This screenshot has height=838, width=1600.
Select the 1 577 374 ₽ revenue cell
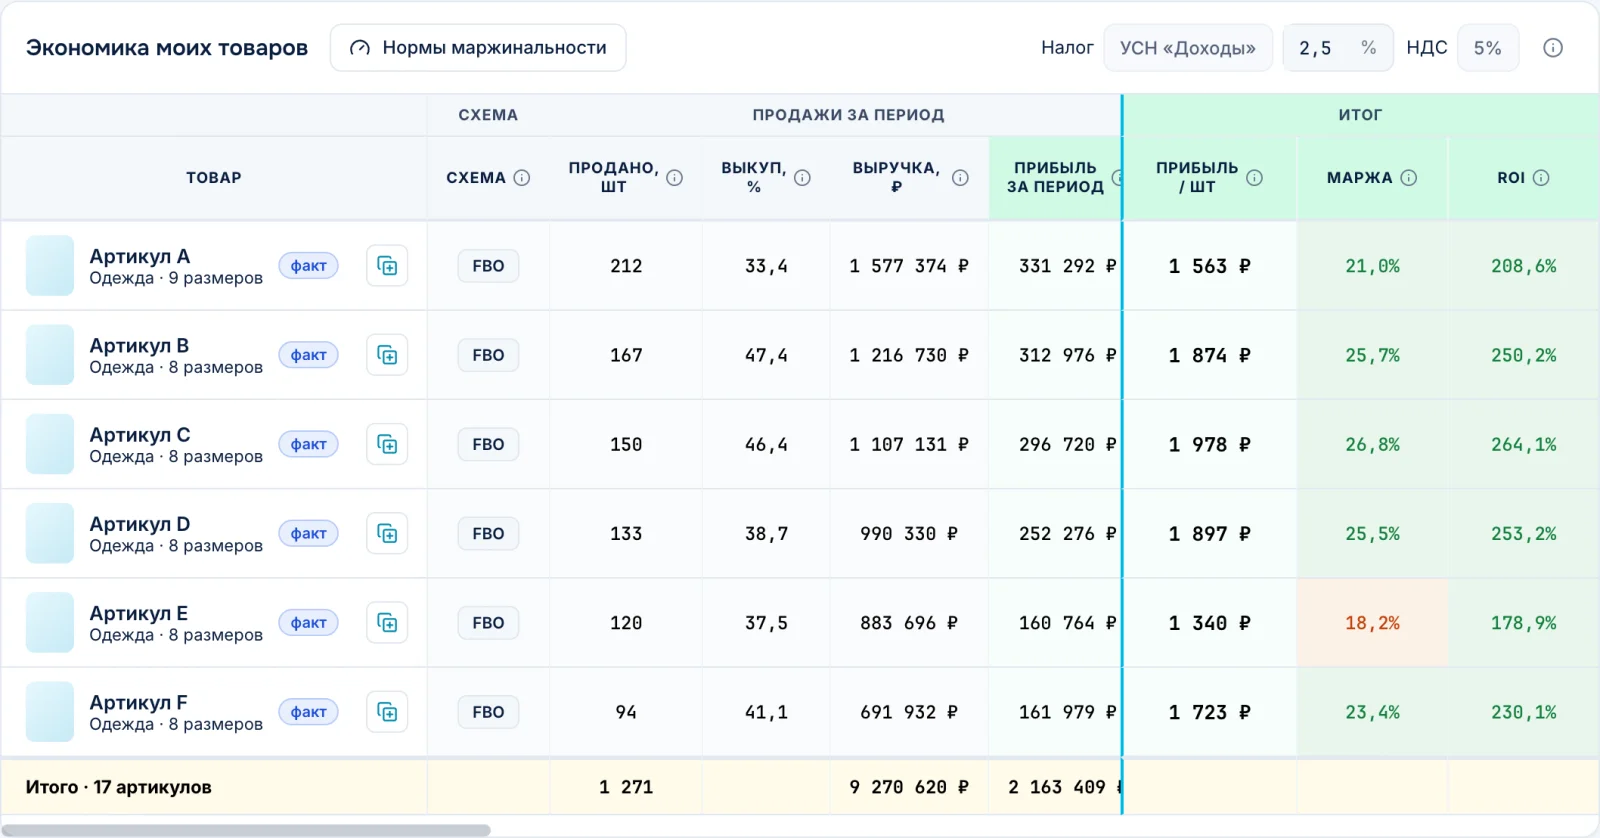click(909, 266)
